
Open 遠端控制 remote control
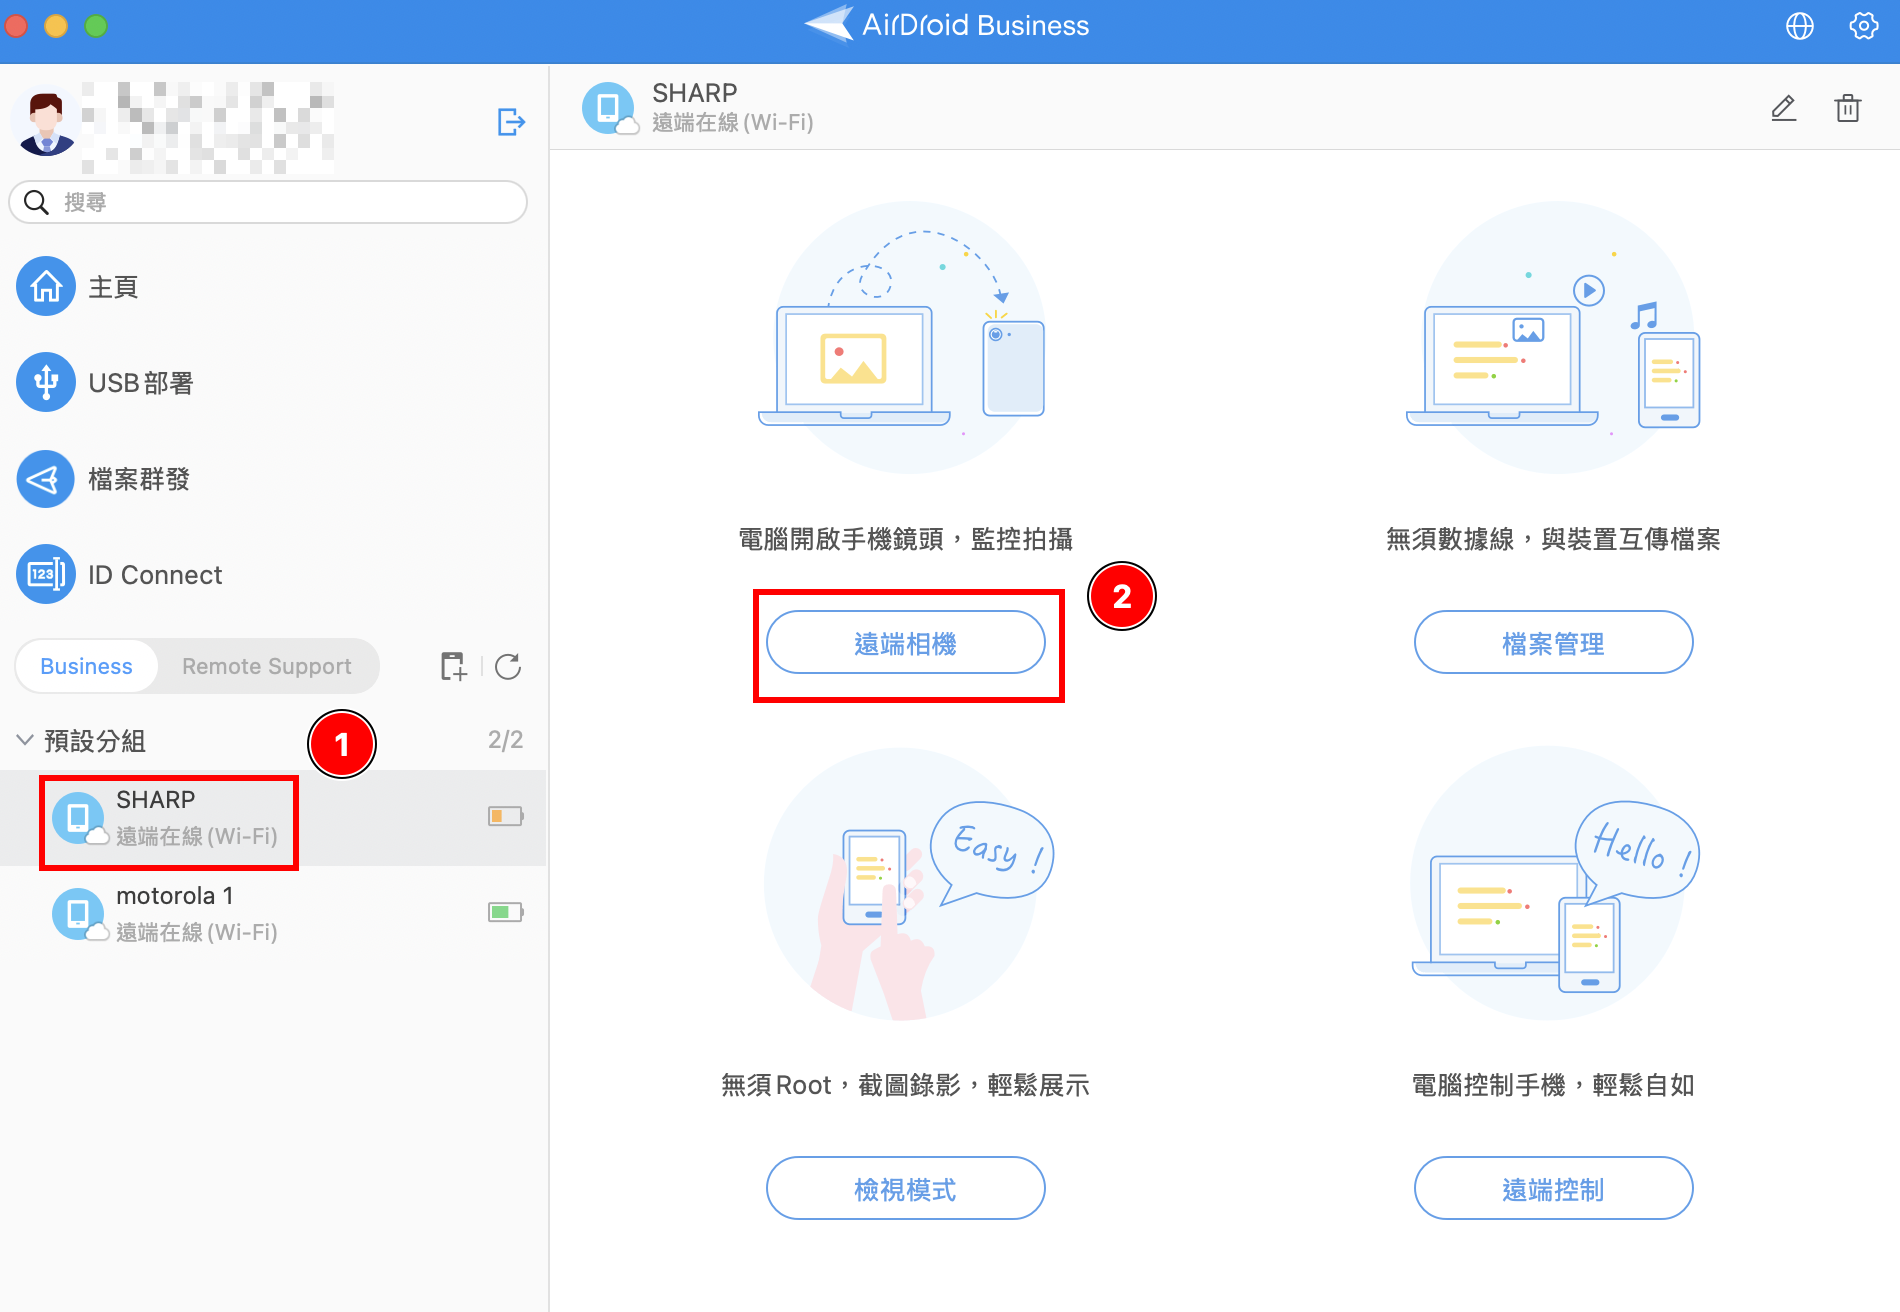(x=1554, y=1189)
